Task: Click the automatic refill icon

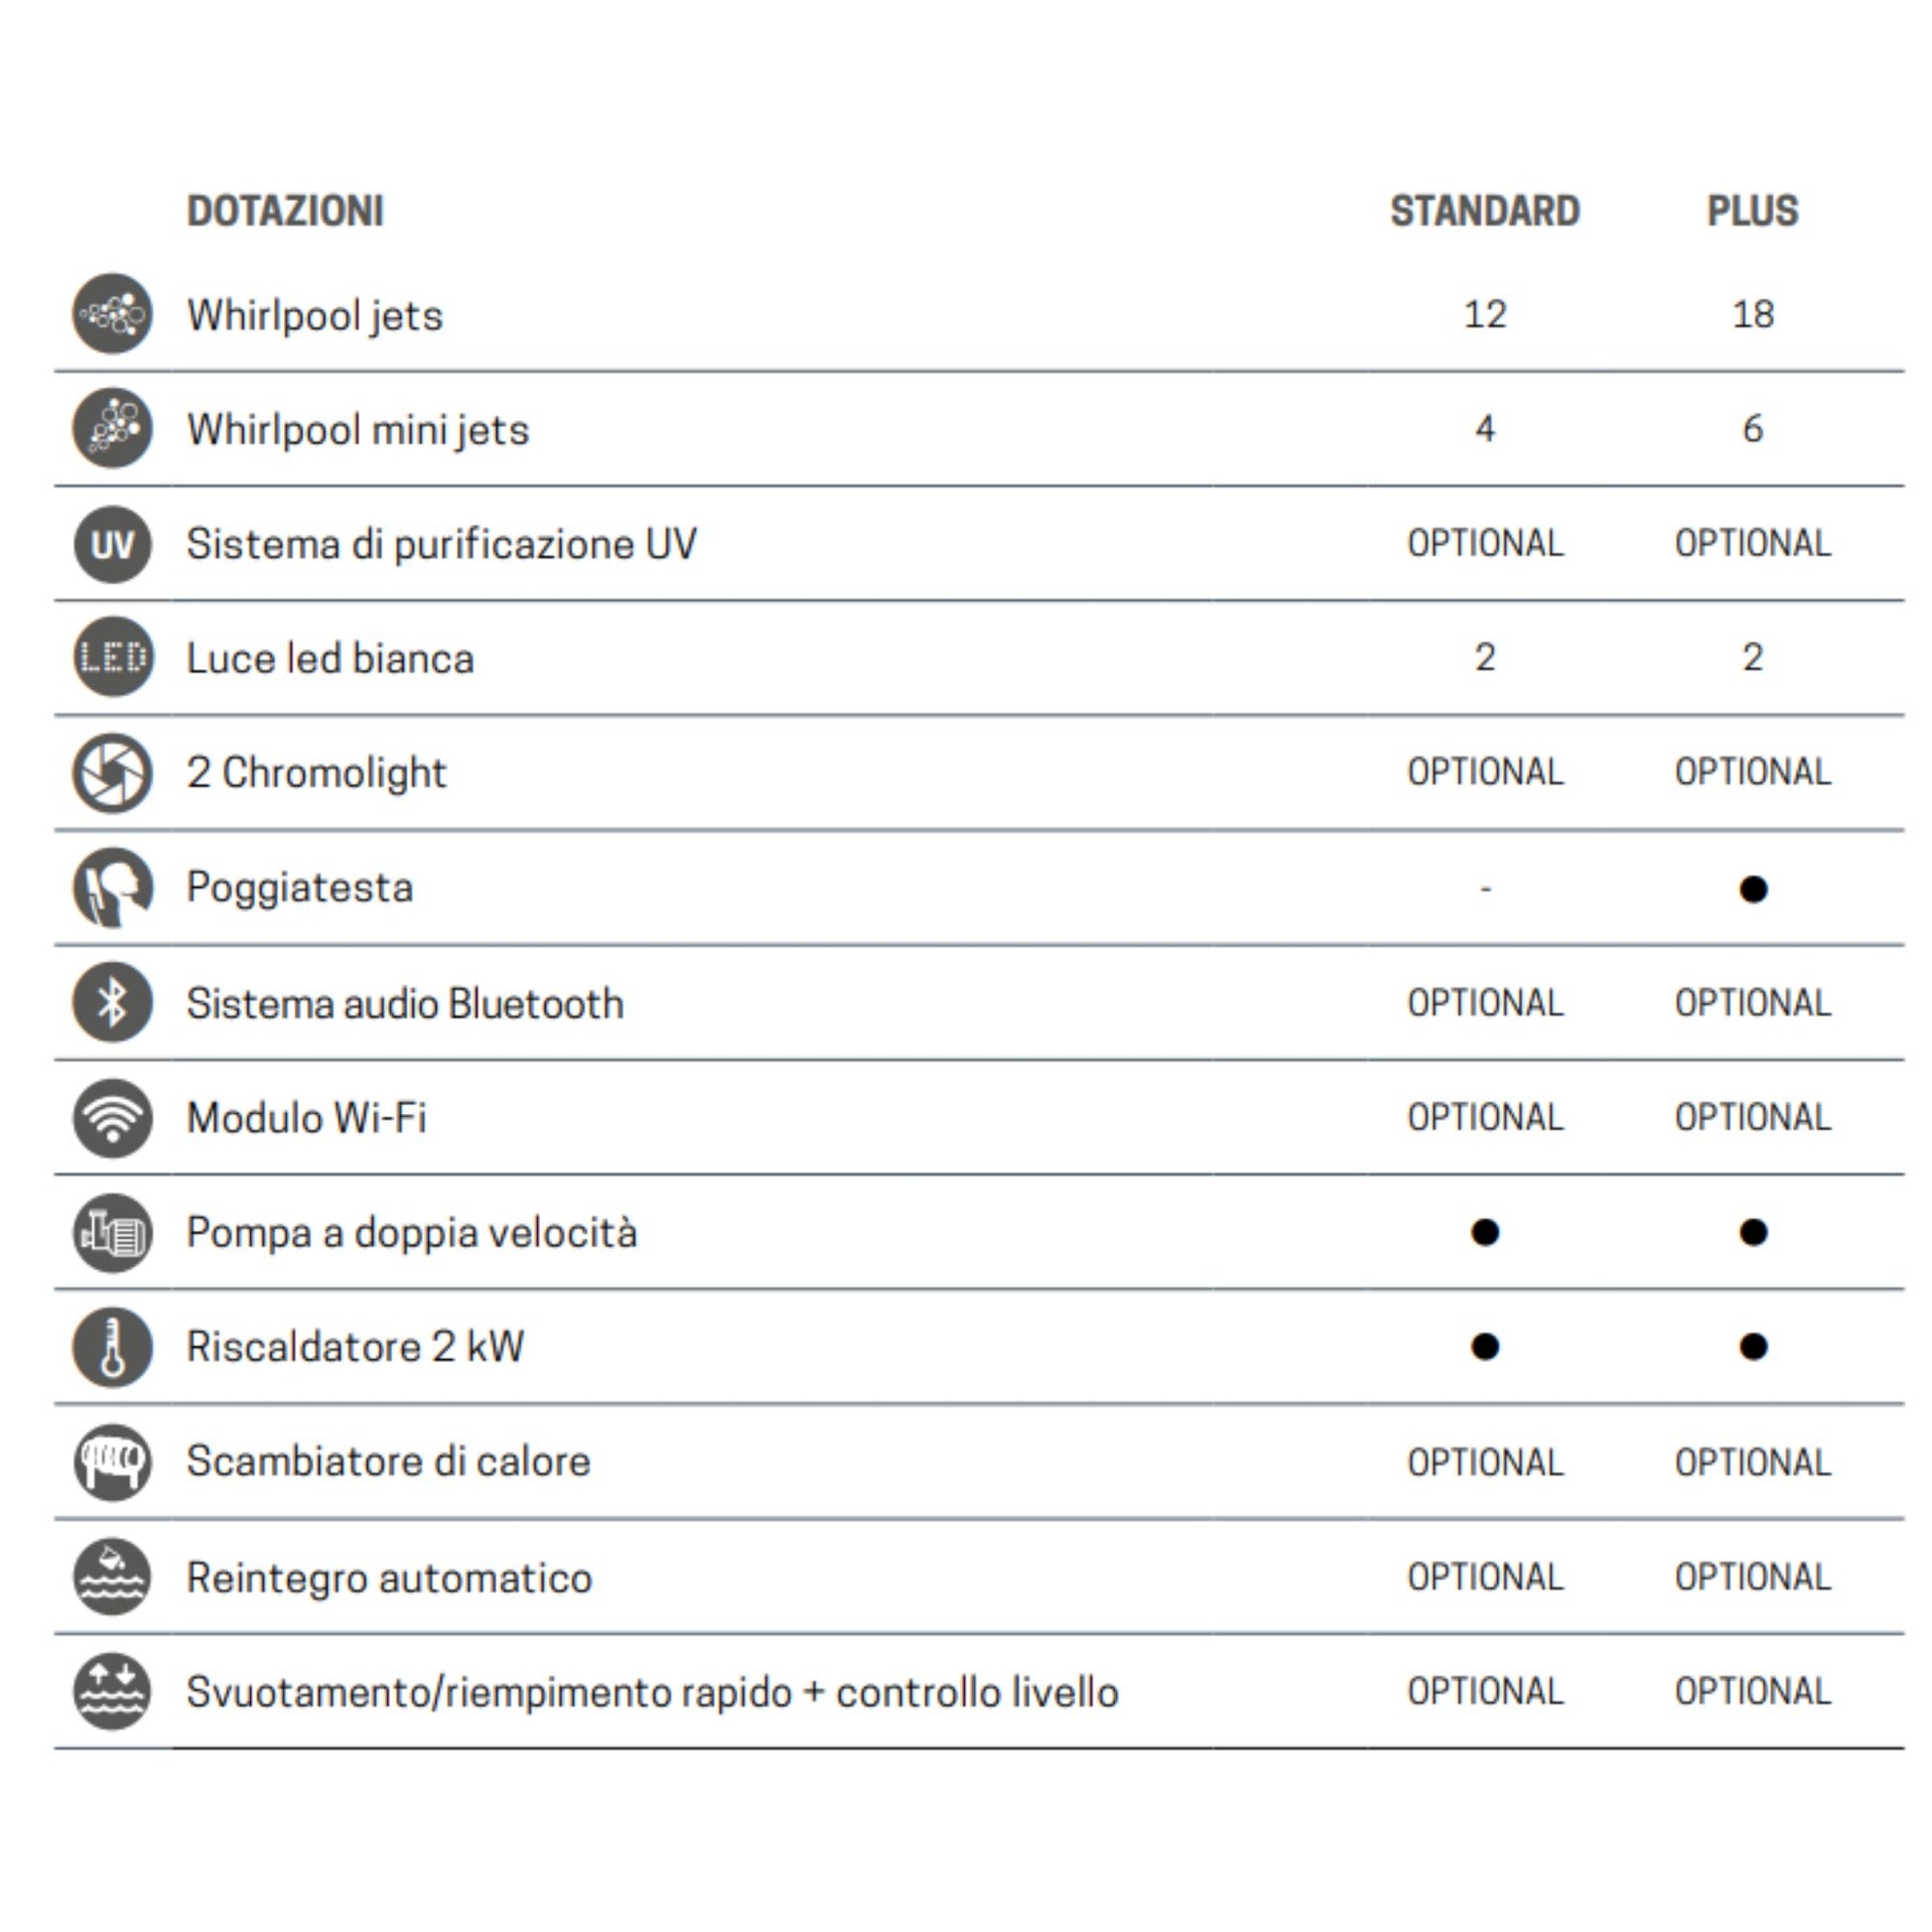Action: pyautogui.click(x=113, y=1577)
